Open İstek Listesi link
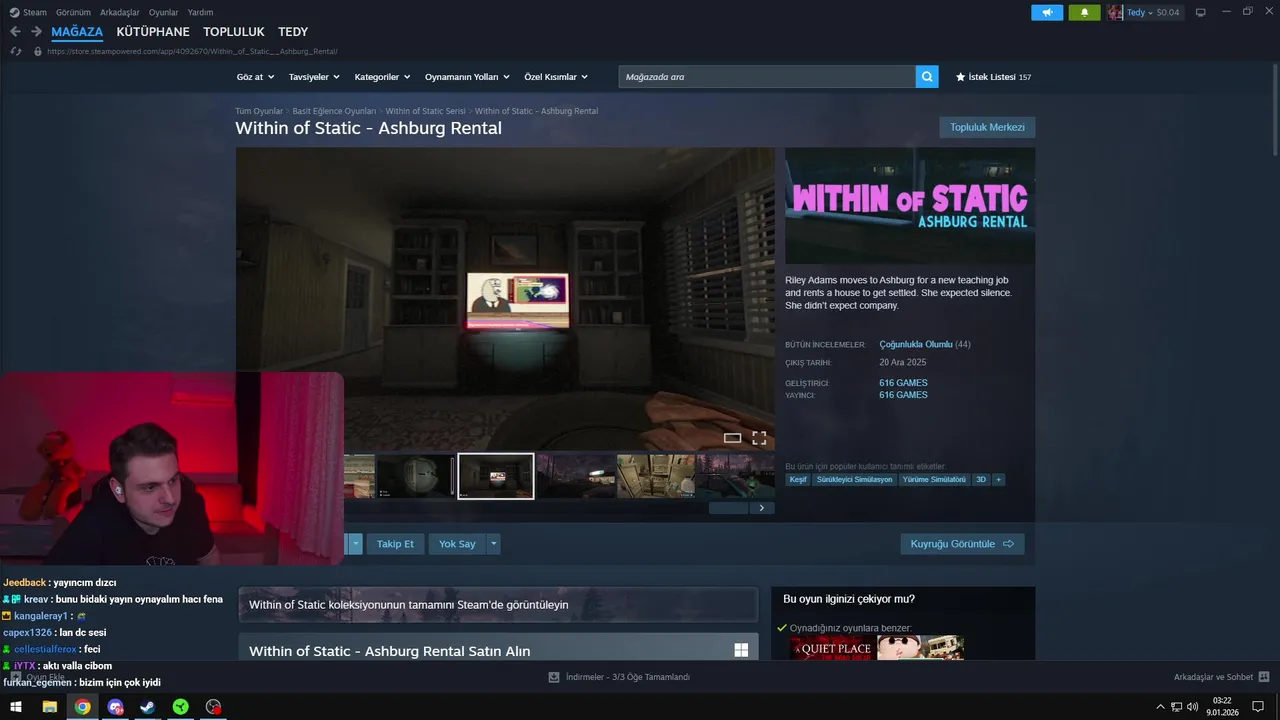 pyautogui.click(x=993, y=77)
